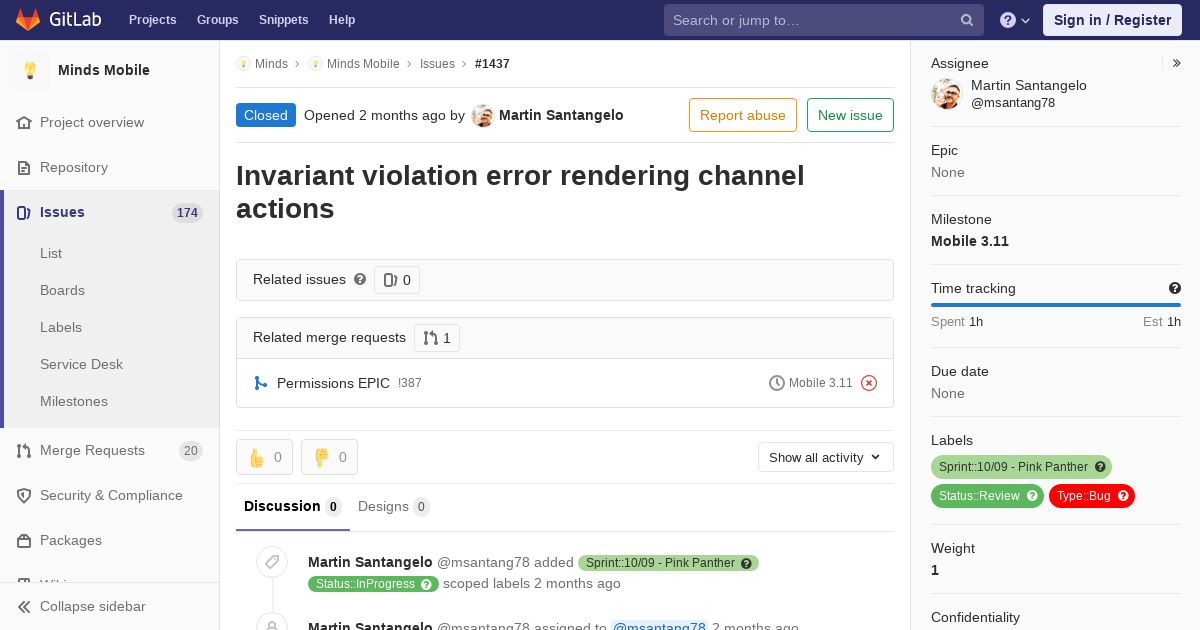Open the Groups menu
The height and width of the screenshot is (630, 1200).
(x=217, y=20)
